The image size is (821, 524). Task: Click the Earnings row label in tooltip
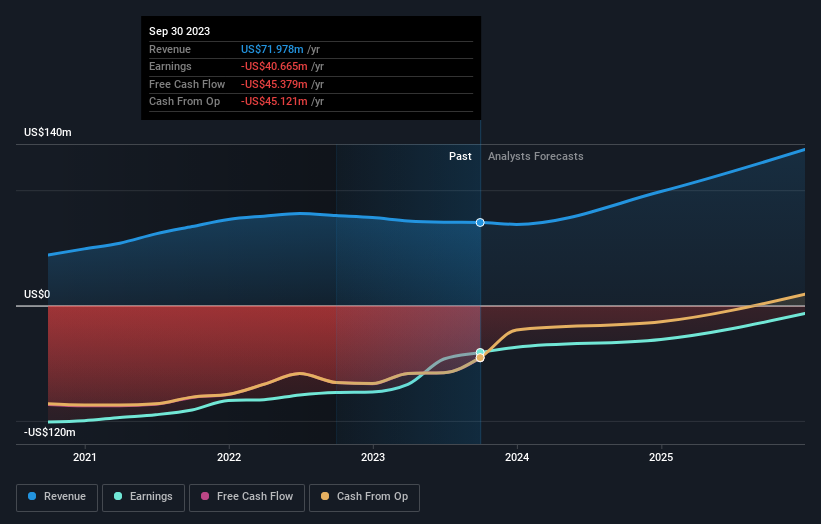click(170, 66)
